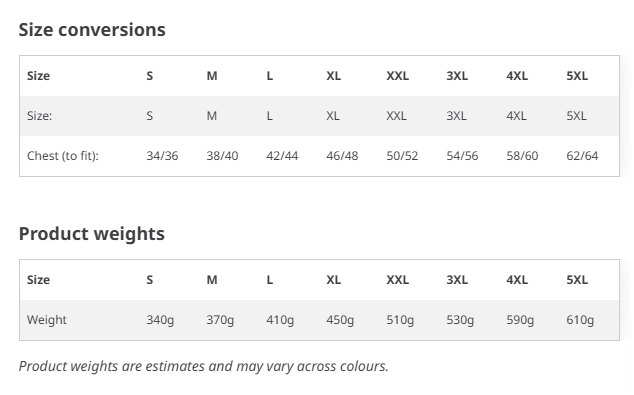Click the Product weights heading
The height and width of the screenshot is (395, 634).
click(92, 234)
